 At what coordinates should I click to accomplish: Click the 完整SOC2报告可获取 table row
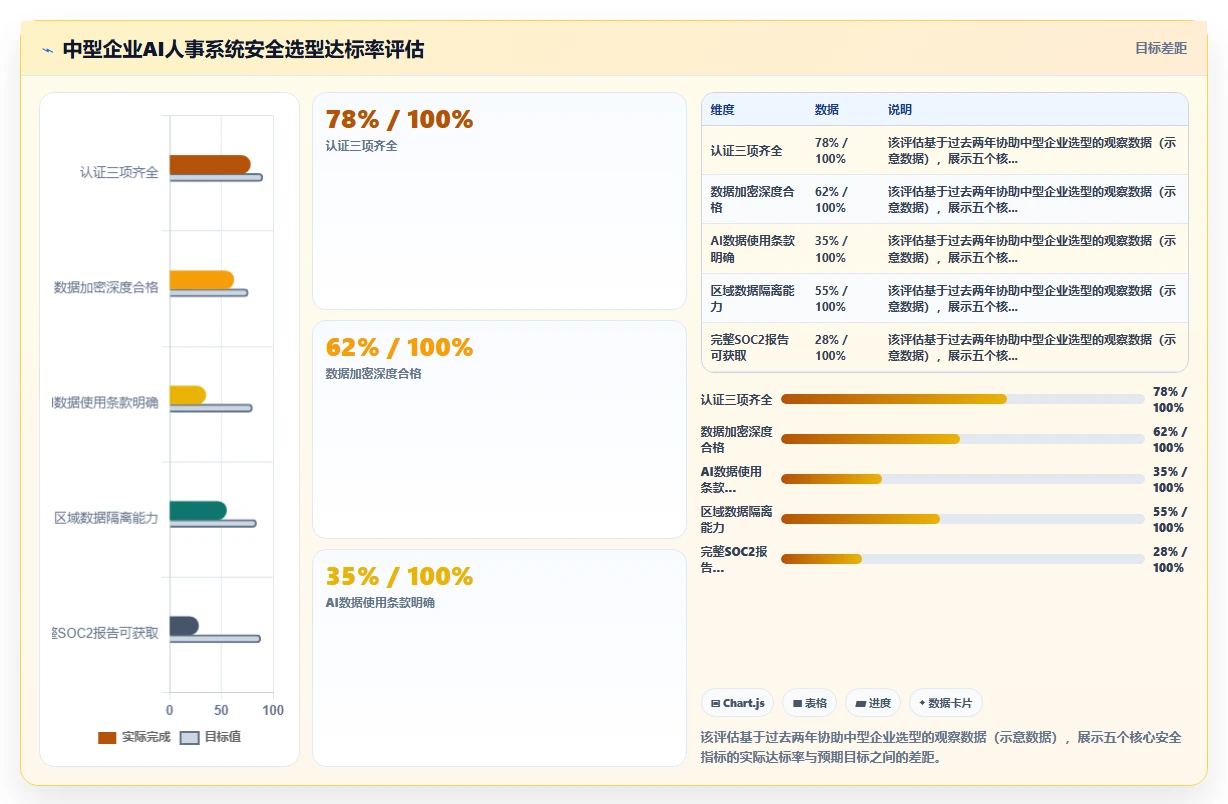click(945, 347)
